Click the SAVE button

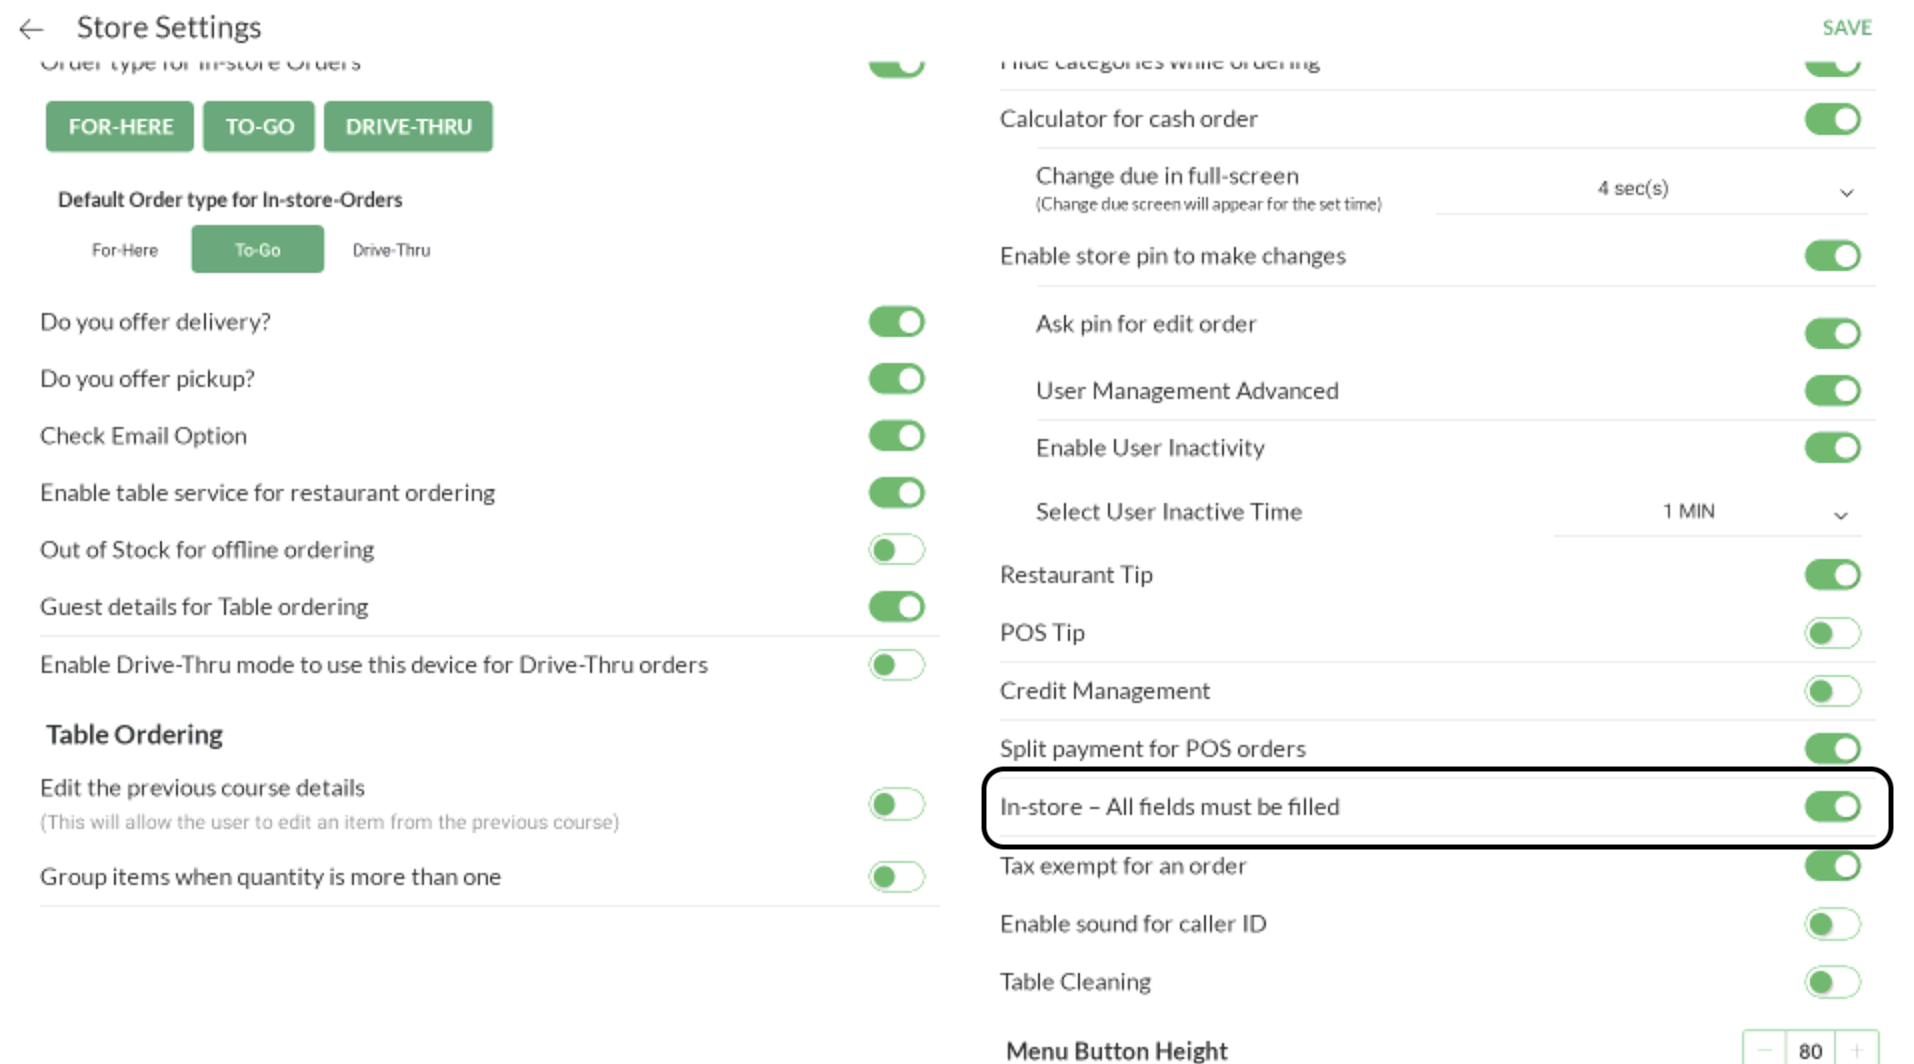tap(1846, 28)
